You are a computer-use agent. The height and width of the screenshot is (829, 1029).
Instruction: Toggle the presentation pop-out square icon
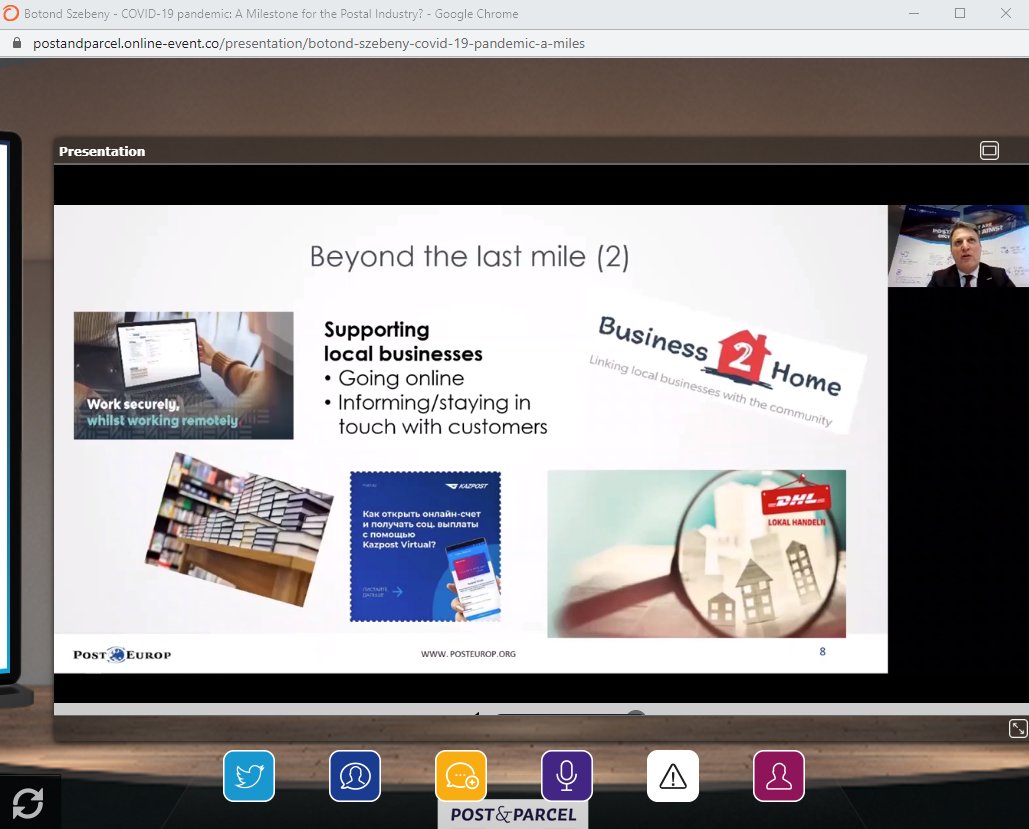[989, 150]
